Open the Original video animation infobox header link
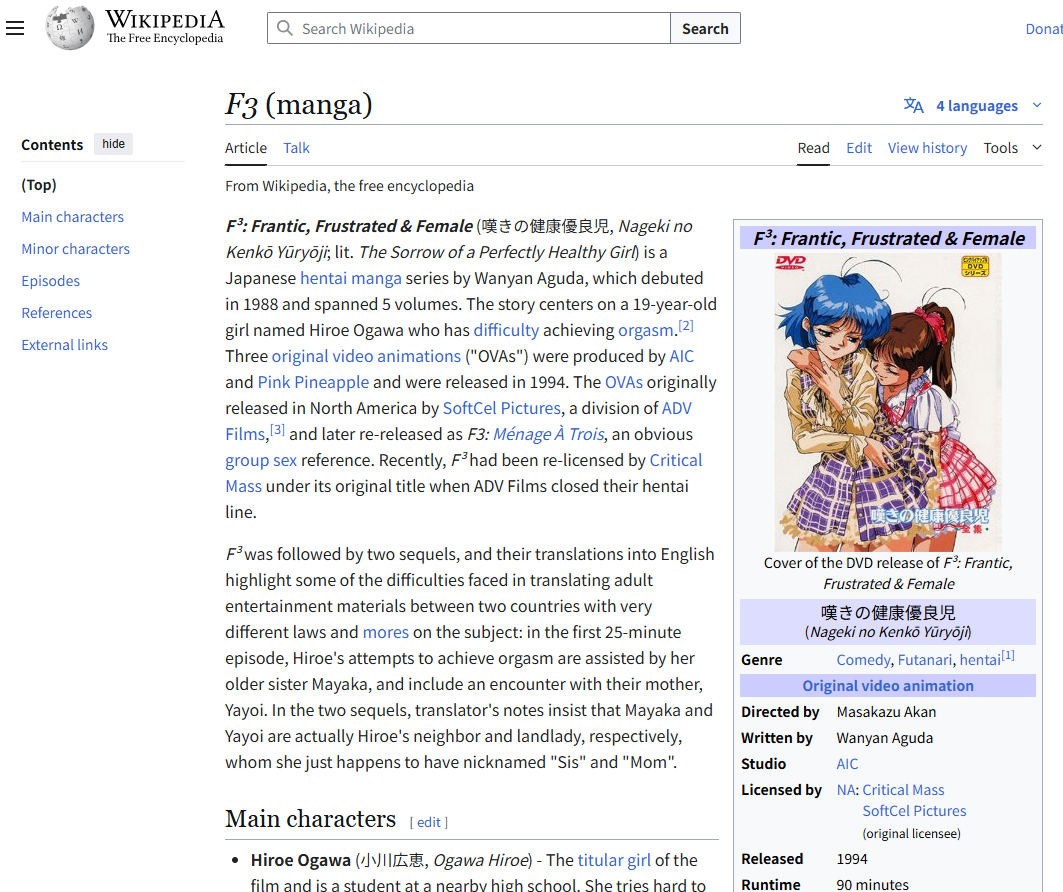Image resolution: width=1063 pixels, height=892 pixels. pos(888,685)
